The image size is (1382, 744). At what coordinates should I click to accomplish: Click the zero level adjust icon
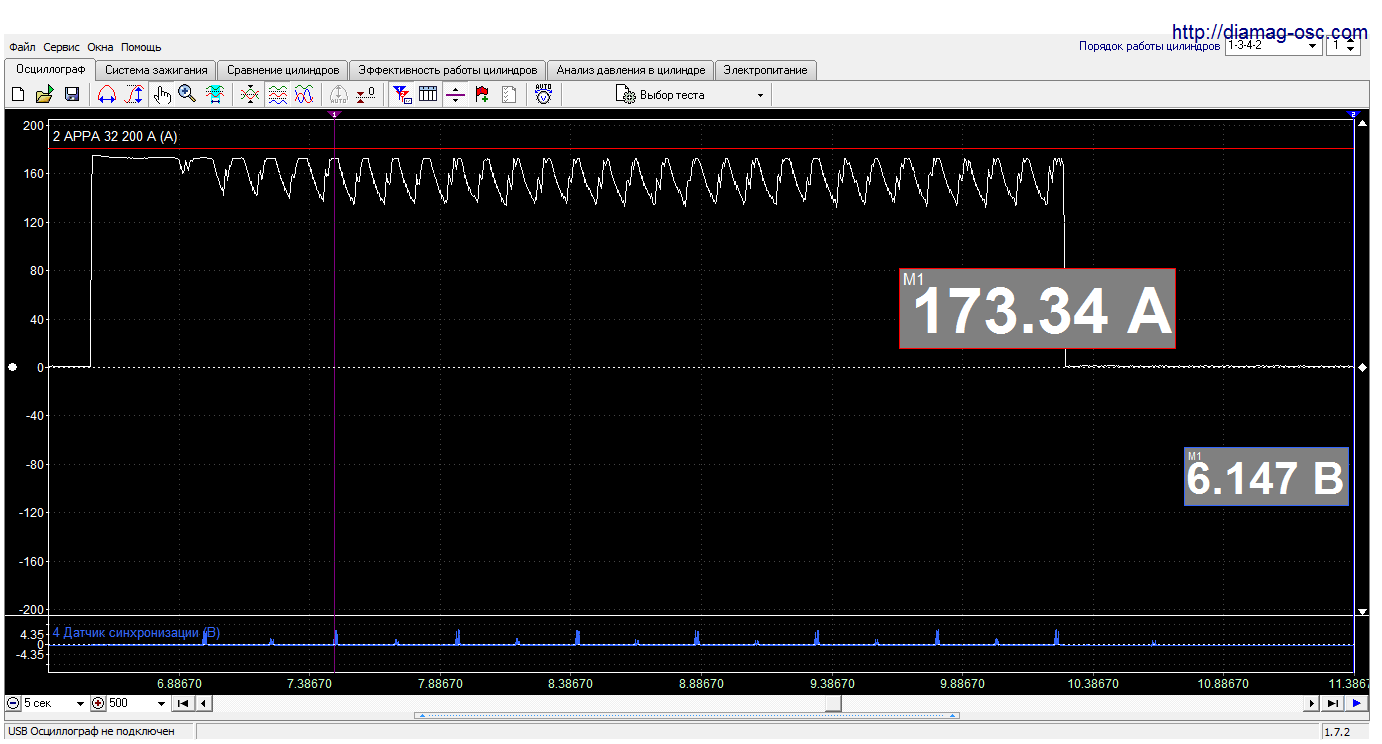(366, 94)
